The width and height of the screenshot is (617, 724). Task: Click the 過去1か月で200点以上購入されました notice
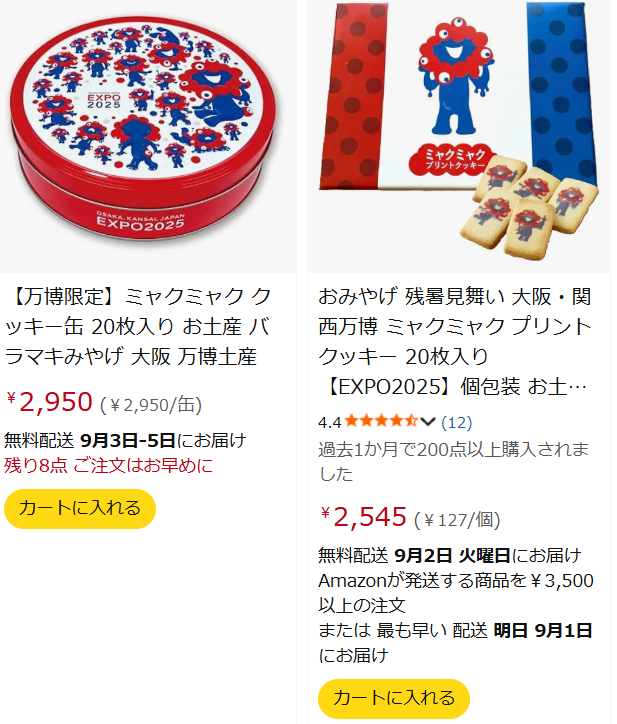tap(454, 462)
